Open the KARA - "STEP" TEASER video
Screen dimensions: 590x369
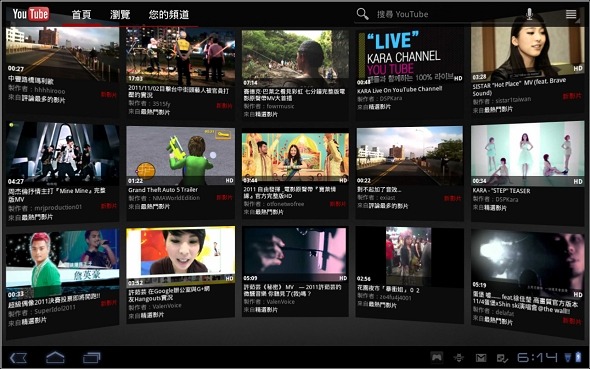pyautogui.click(x=528, y=154)
